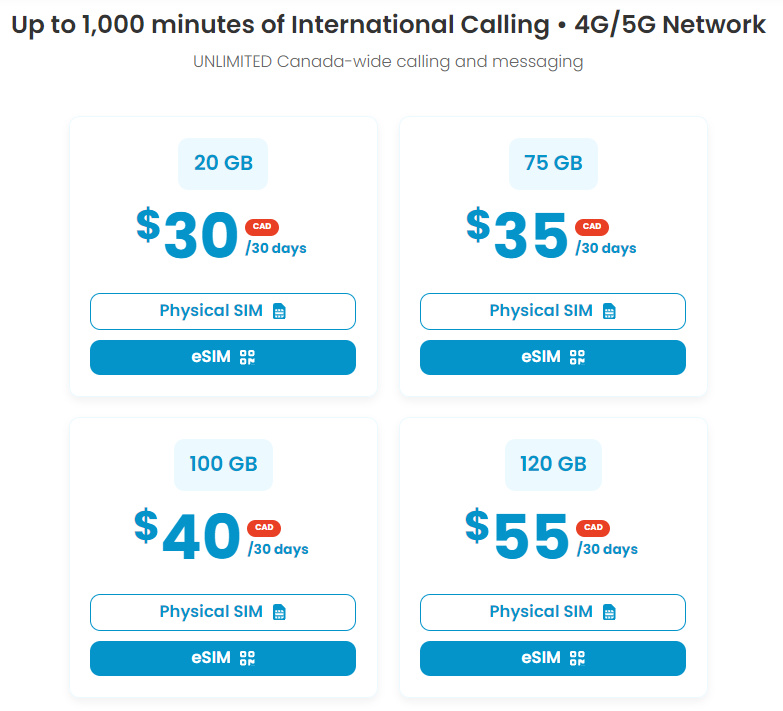Select Physical SIM for the 120 GB plan
Image resolution: width=783 pixels, height=711 pixels.
552,612
